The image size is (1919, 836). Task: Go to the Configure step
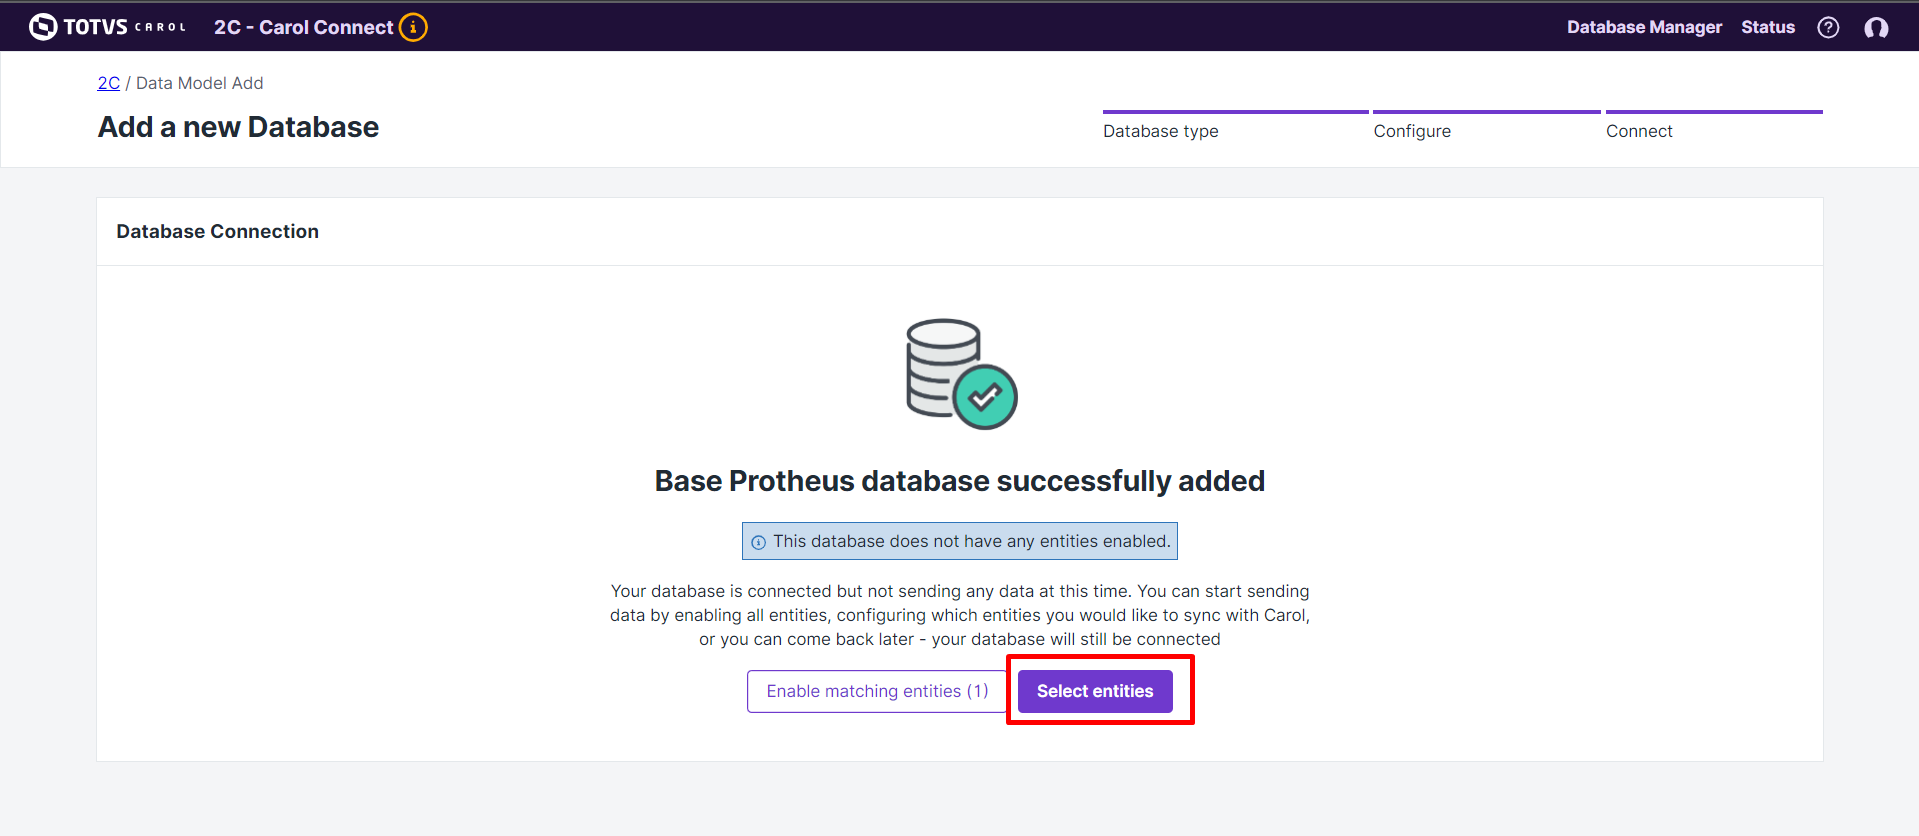pos(1411,131)
